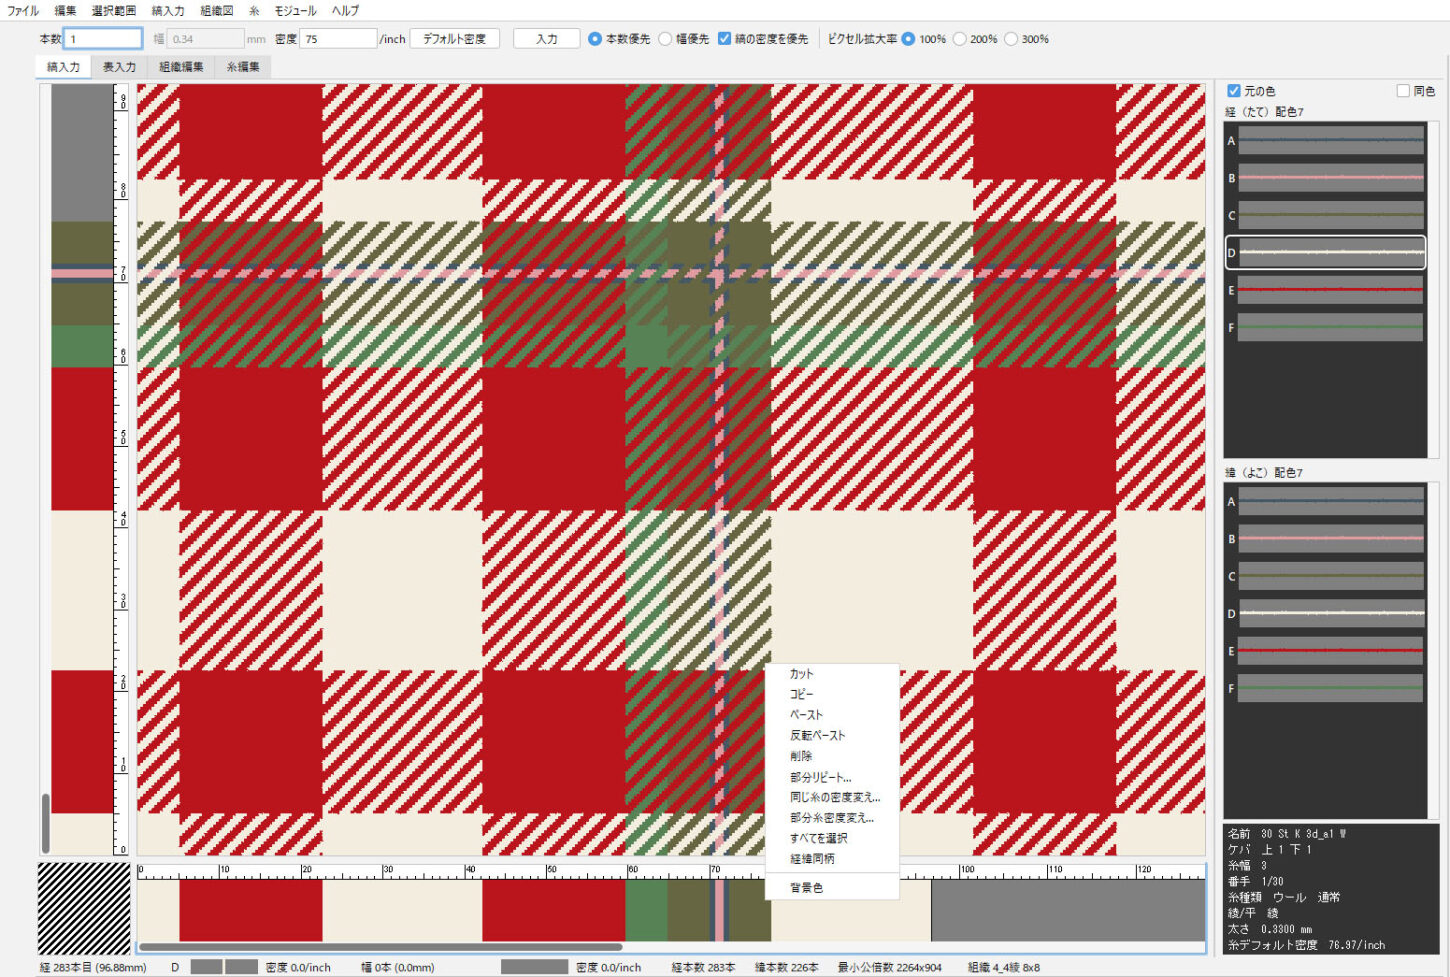The image size is (1450, 977).
Task: Select pink warp yarn B in 経(たて) panel
Action: point(1329,178)
